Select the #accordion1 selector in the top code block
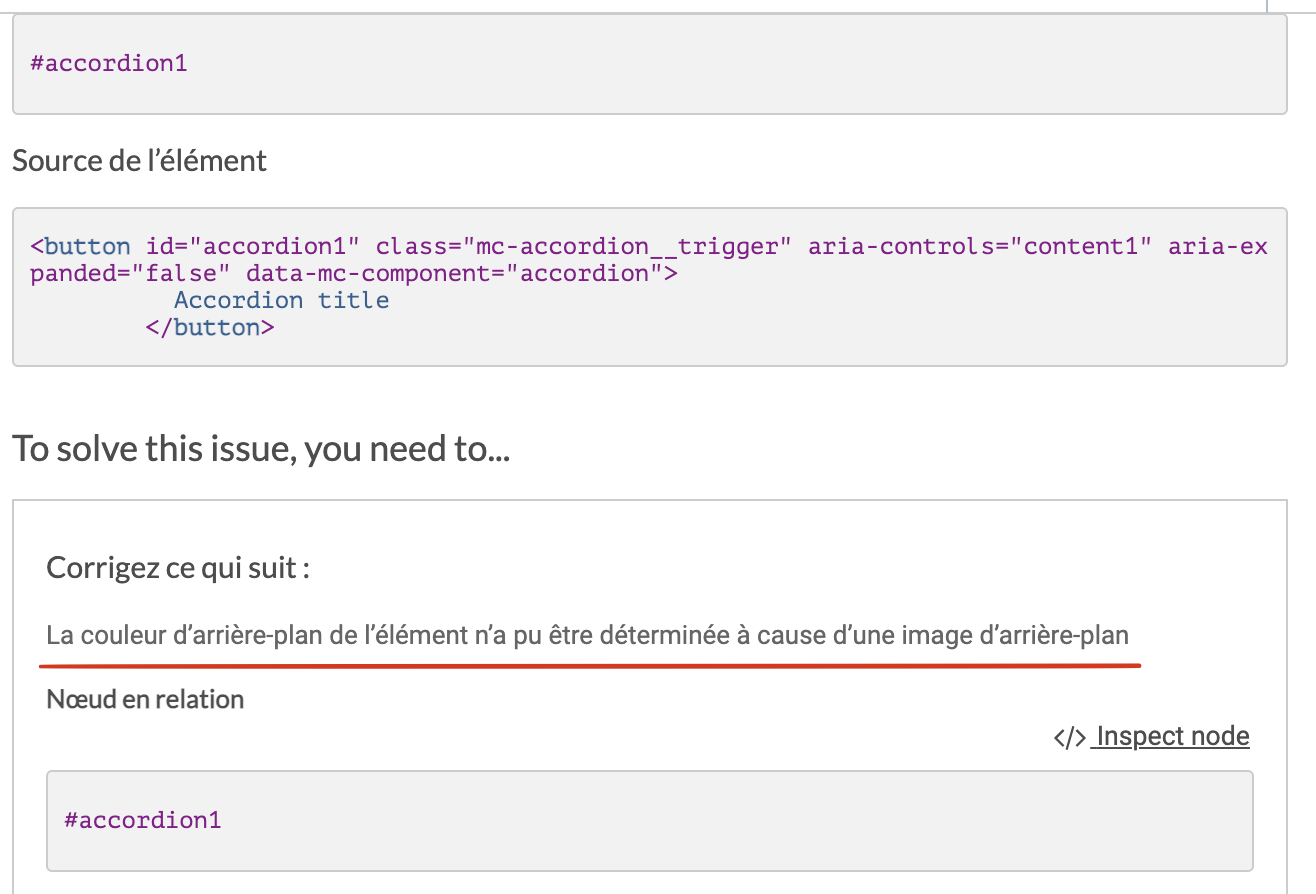This screenshot has height=894, width=1316. [x=108, y=63]
